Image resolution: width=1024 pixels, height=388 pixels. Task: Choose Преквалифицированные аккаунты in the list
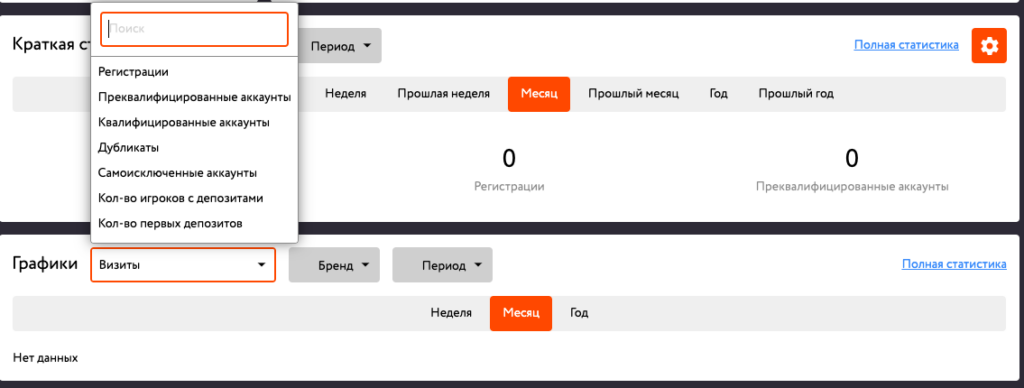(194, 97)
